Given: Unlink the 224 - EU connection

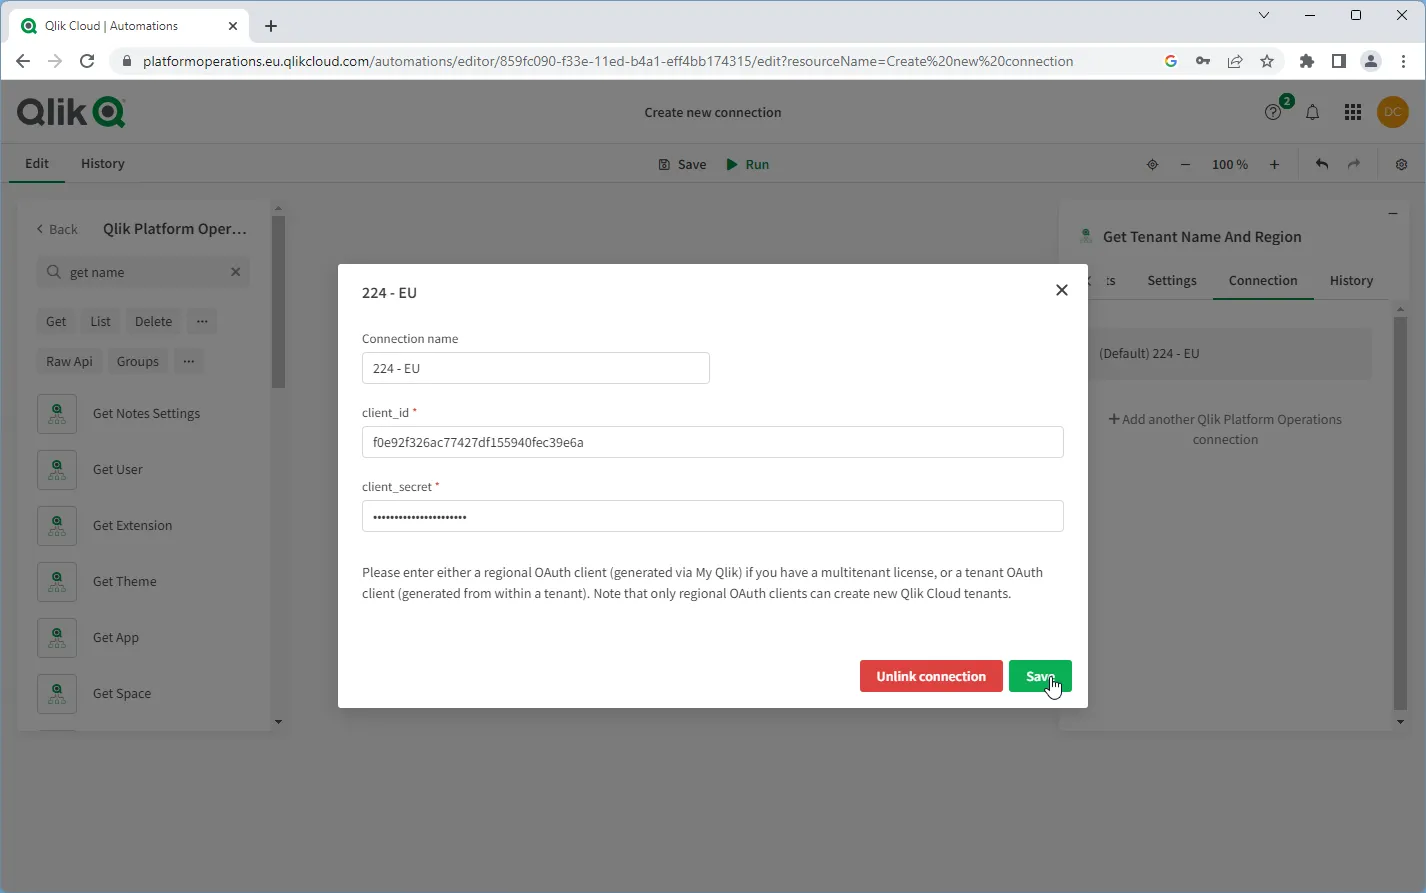Looking at the screenshot, I should pos(931,676).
